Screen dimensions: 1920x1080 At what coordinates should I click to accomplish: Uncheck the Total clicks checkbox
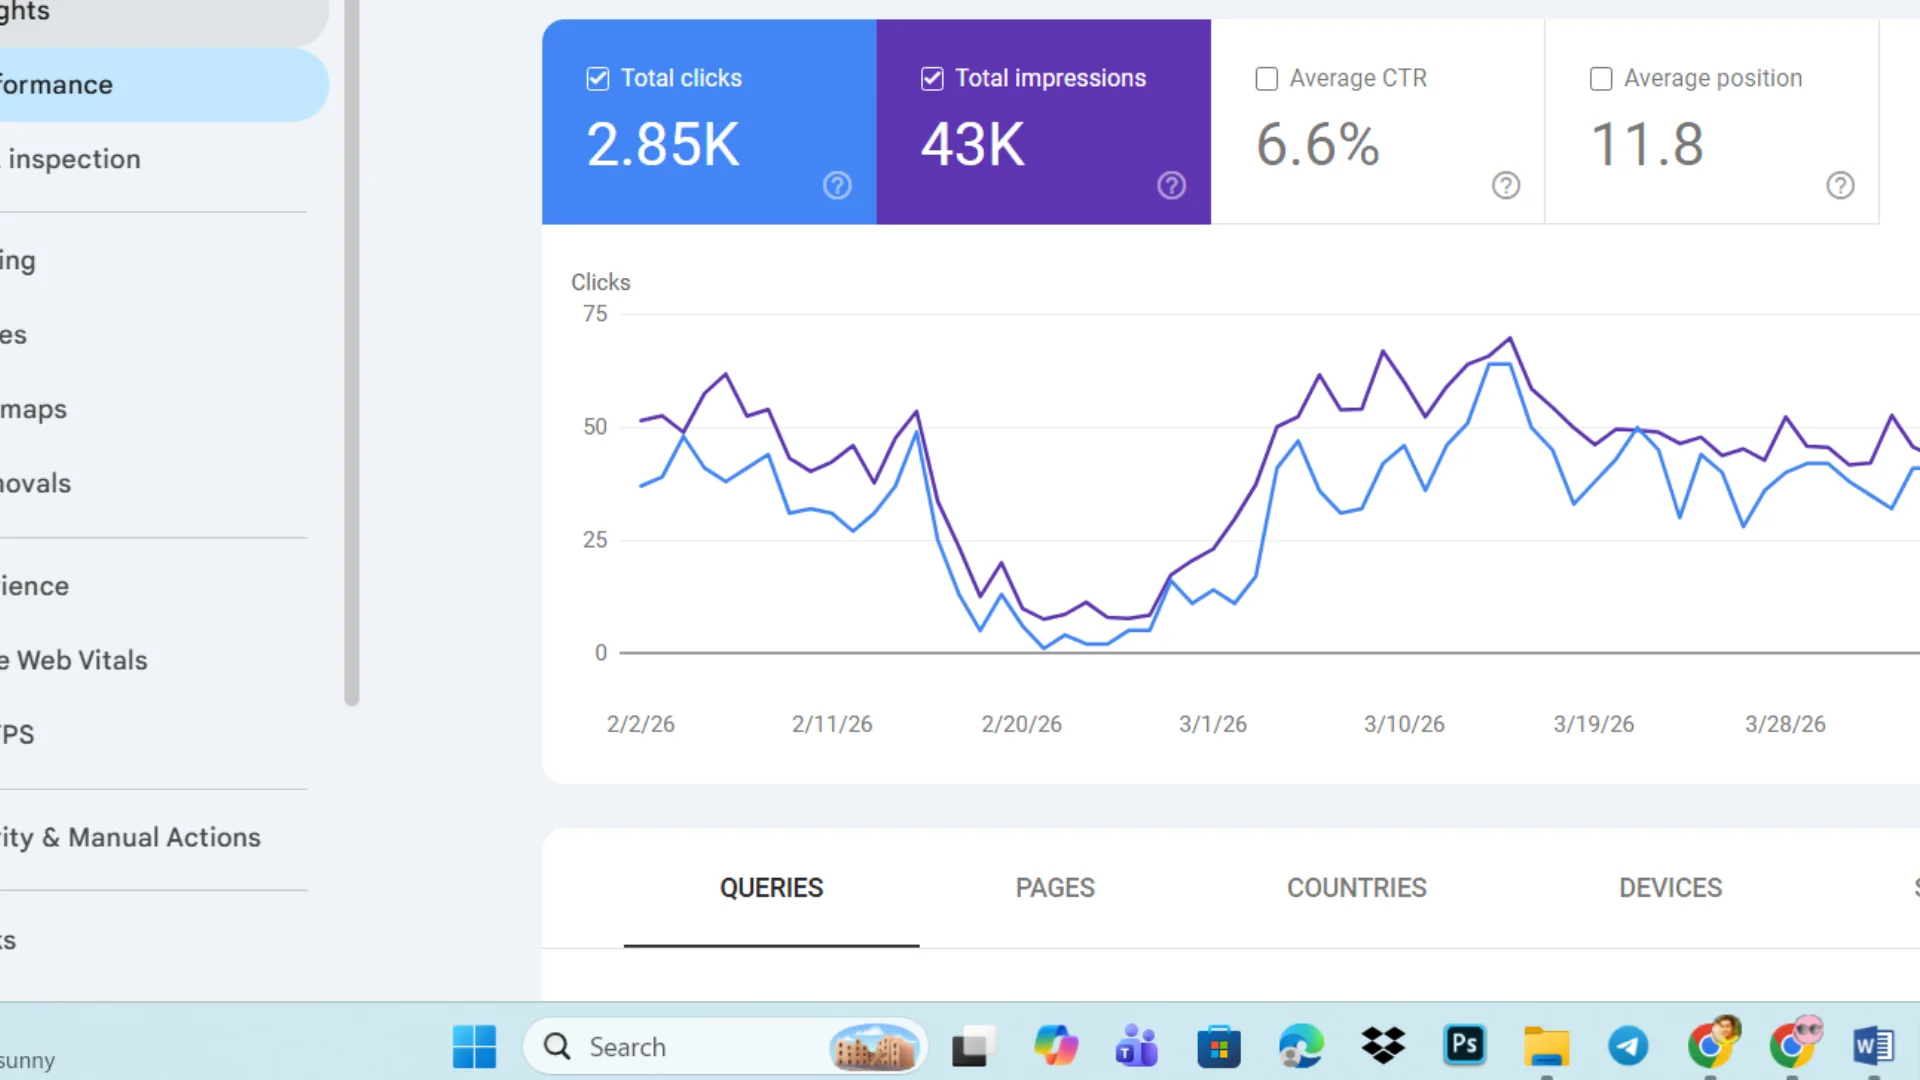click(x=597, y=78)
